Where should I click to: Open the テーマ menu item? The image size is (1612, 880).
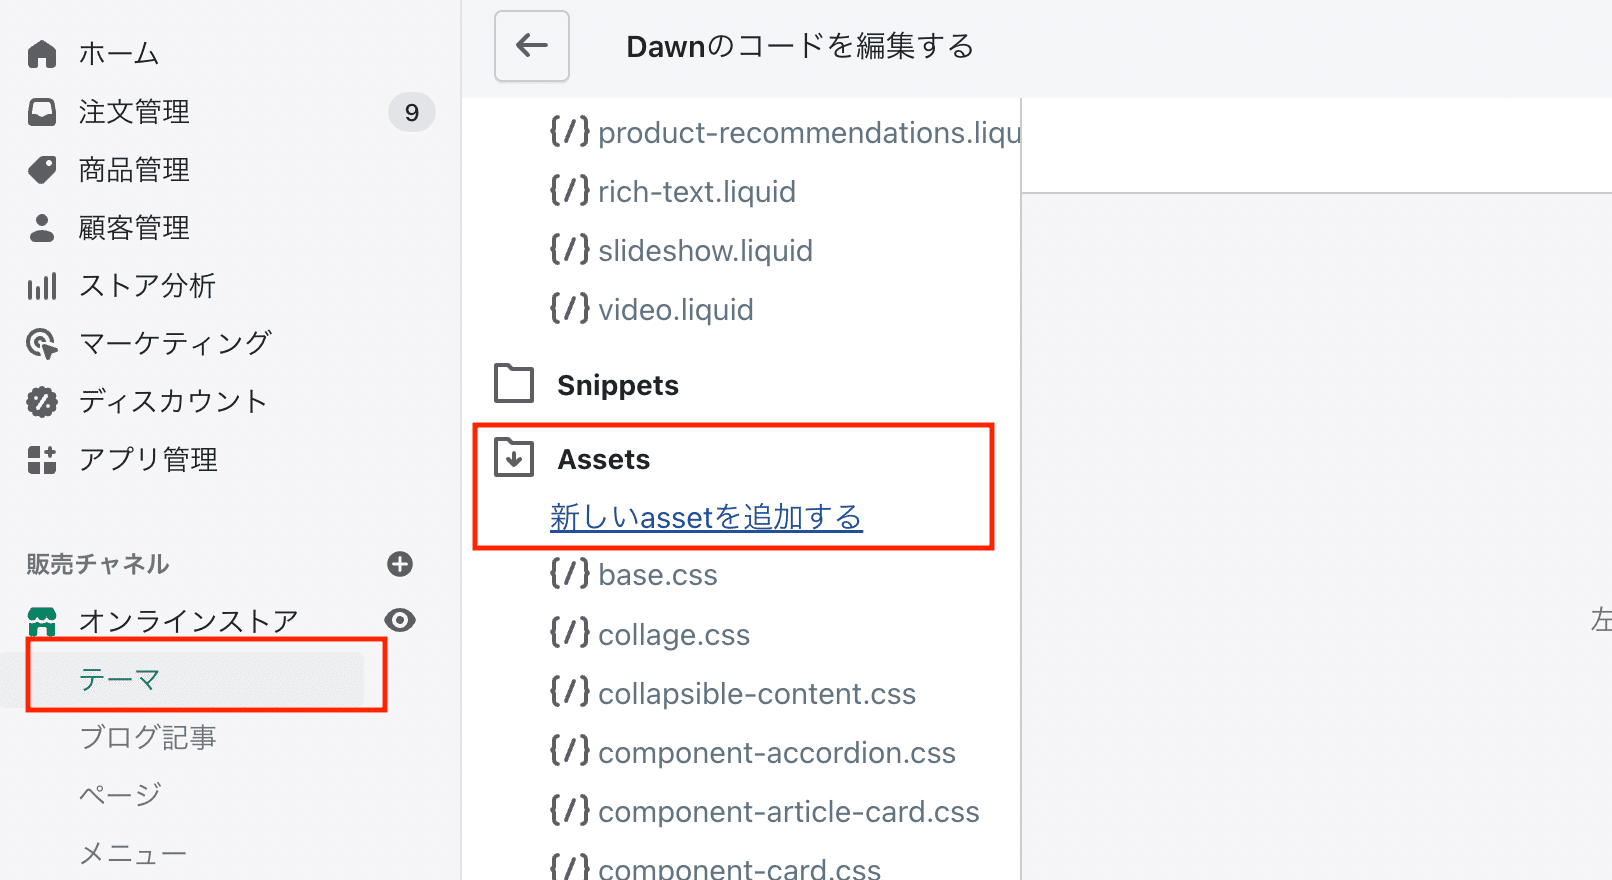[120, 680]
